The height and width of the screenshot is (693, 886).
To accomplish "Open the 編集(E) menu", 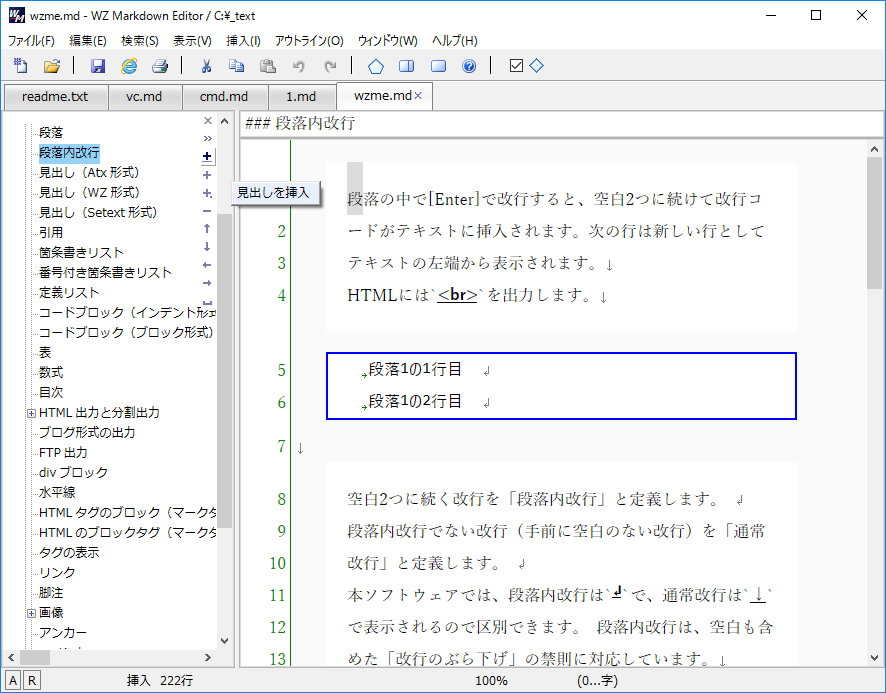I will (x=88, y=41).
